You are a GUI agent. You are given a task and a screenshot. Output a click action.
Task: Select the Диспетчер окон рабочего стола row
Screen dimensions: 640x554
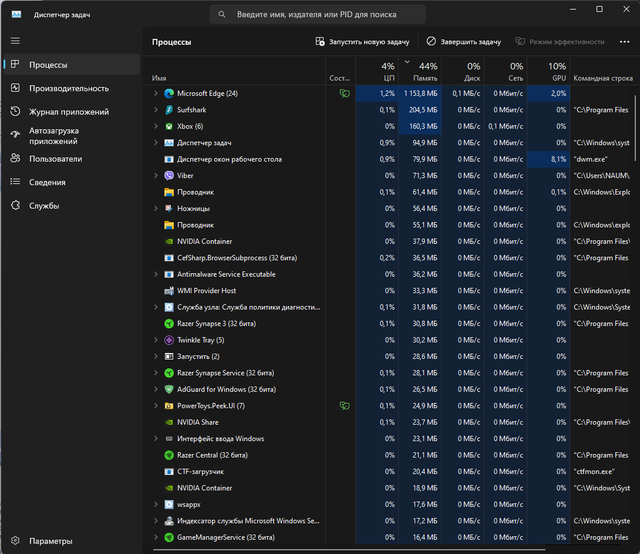pyautogui.click(x=388, y=159)
